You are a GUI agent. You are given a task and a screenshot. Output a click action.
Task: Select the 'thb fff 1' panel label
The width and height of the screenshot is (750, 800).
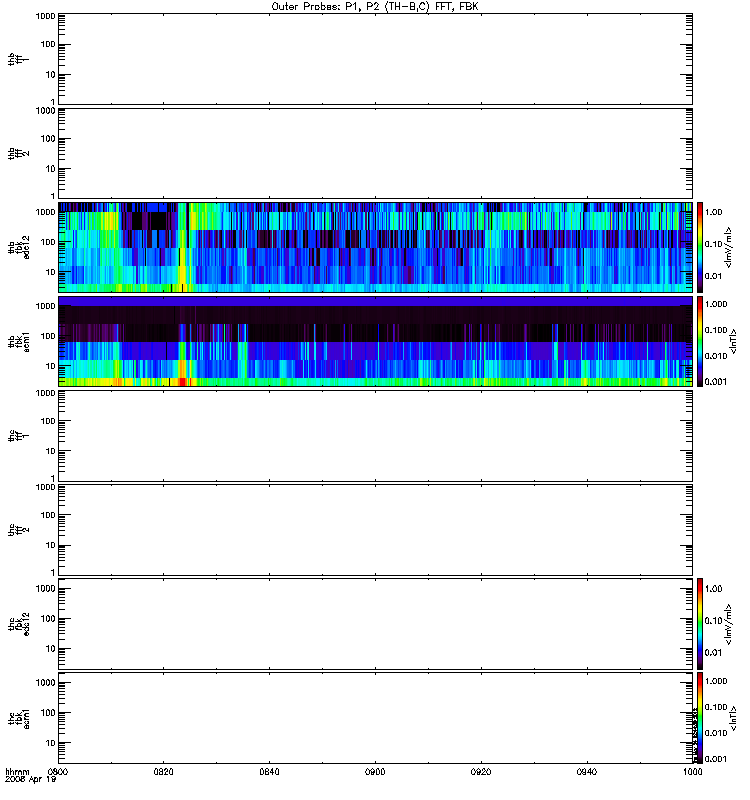[x=18, y=59]
